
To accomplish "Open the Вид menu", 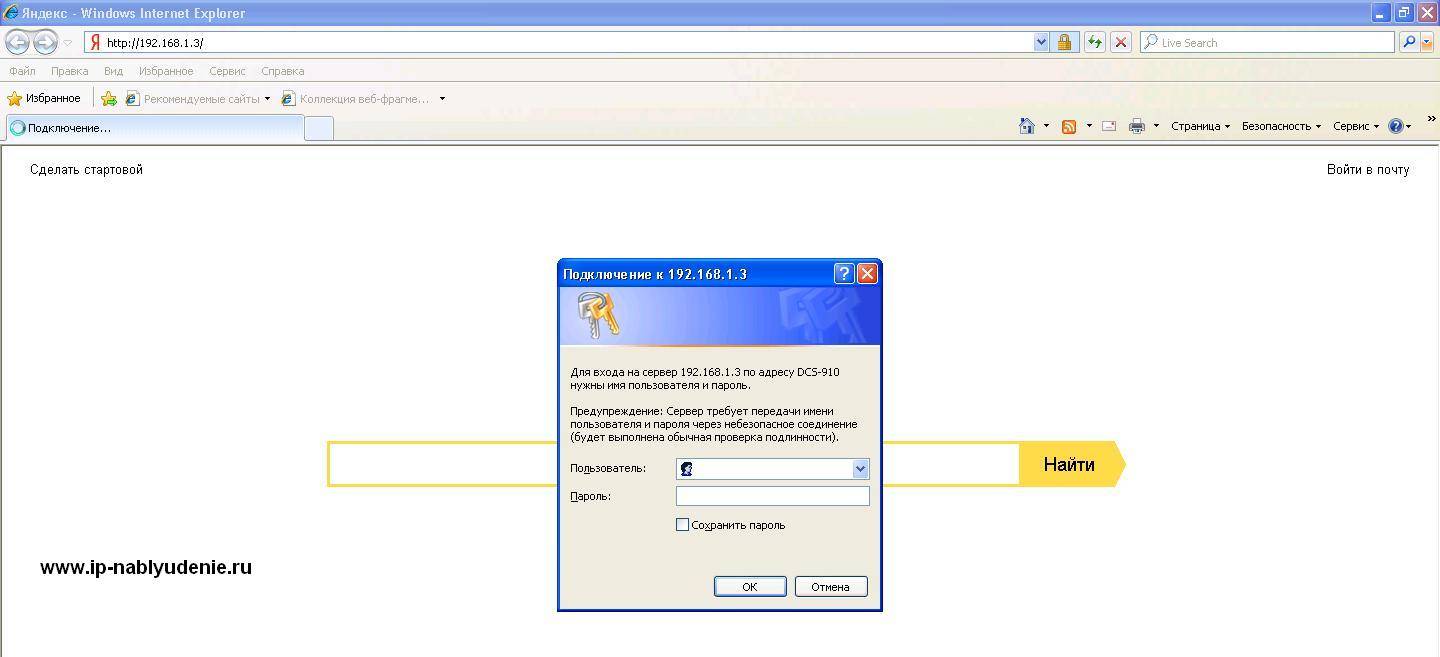I will tap(113, 71).
